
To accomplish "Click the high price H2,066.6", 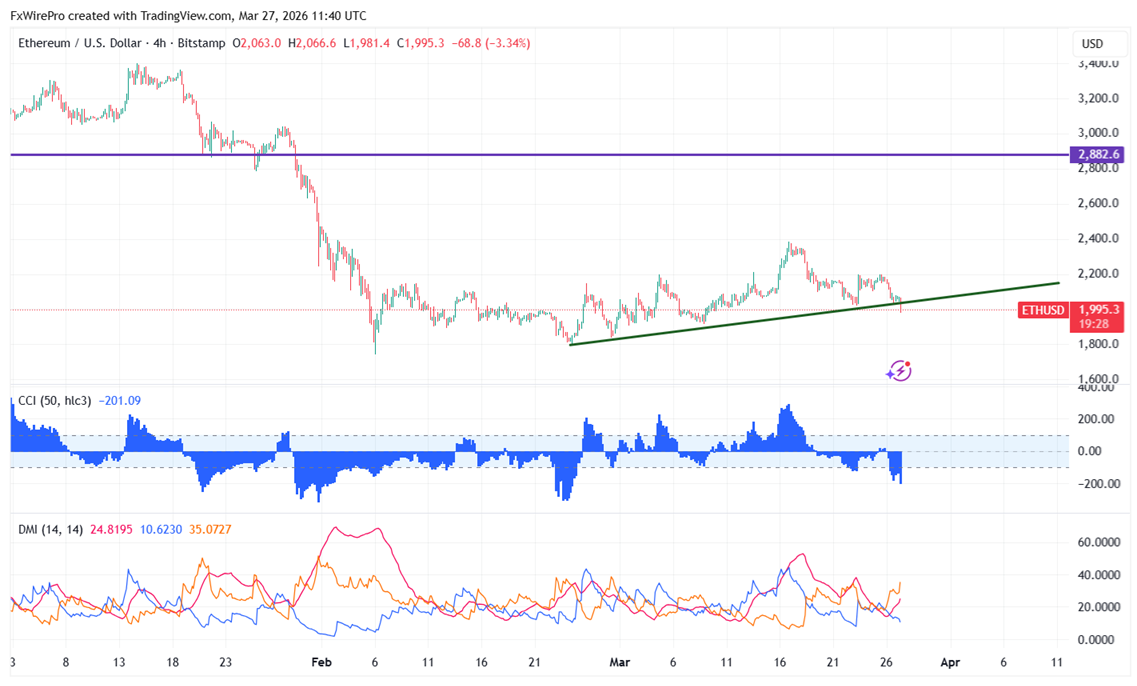I will [312, 43].
